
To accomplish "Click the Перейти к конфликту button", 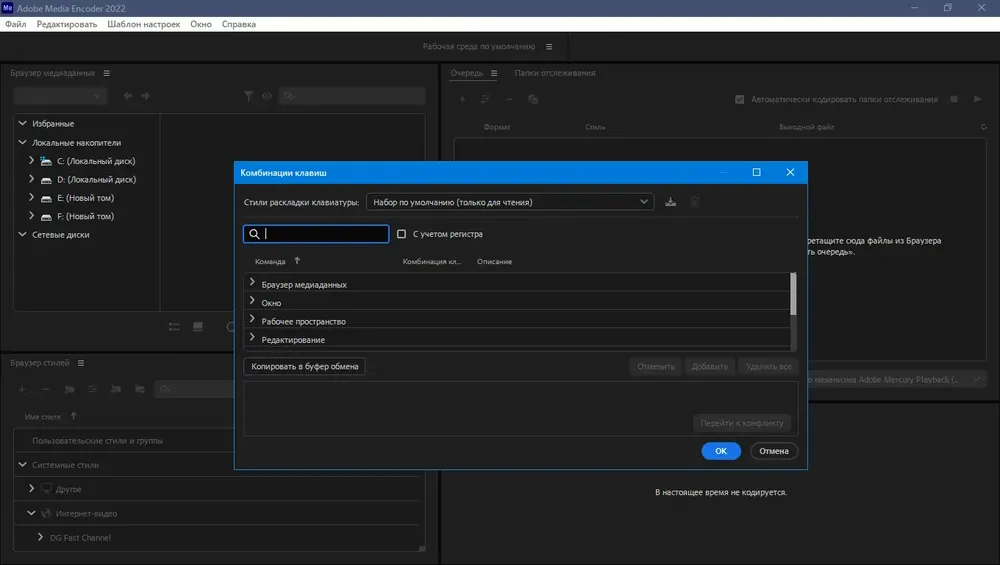I will point(742,423).
